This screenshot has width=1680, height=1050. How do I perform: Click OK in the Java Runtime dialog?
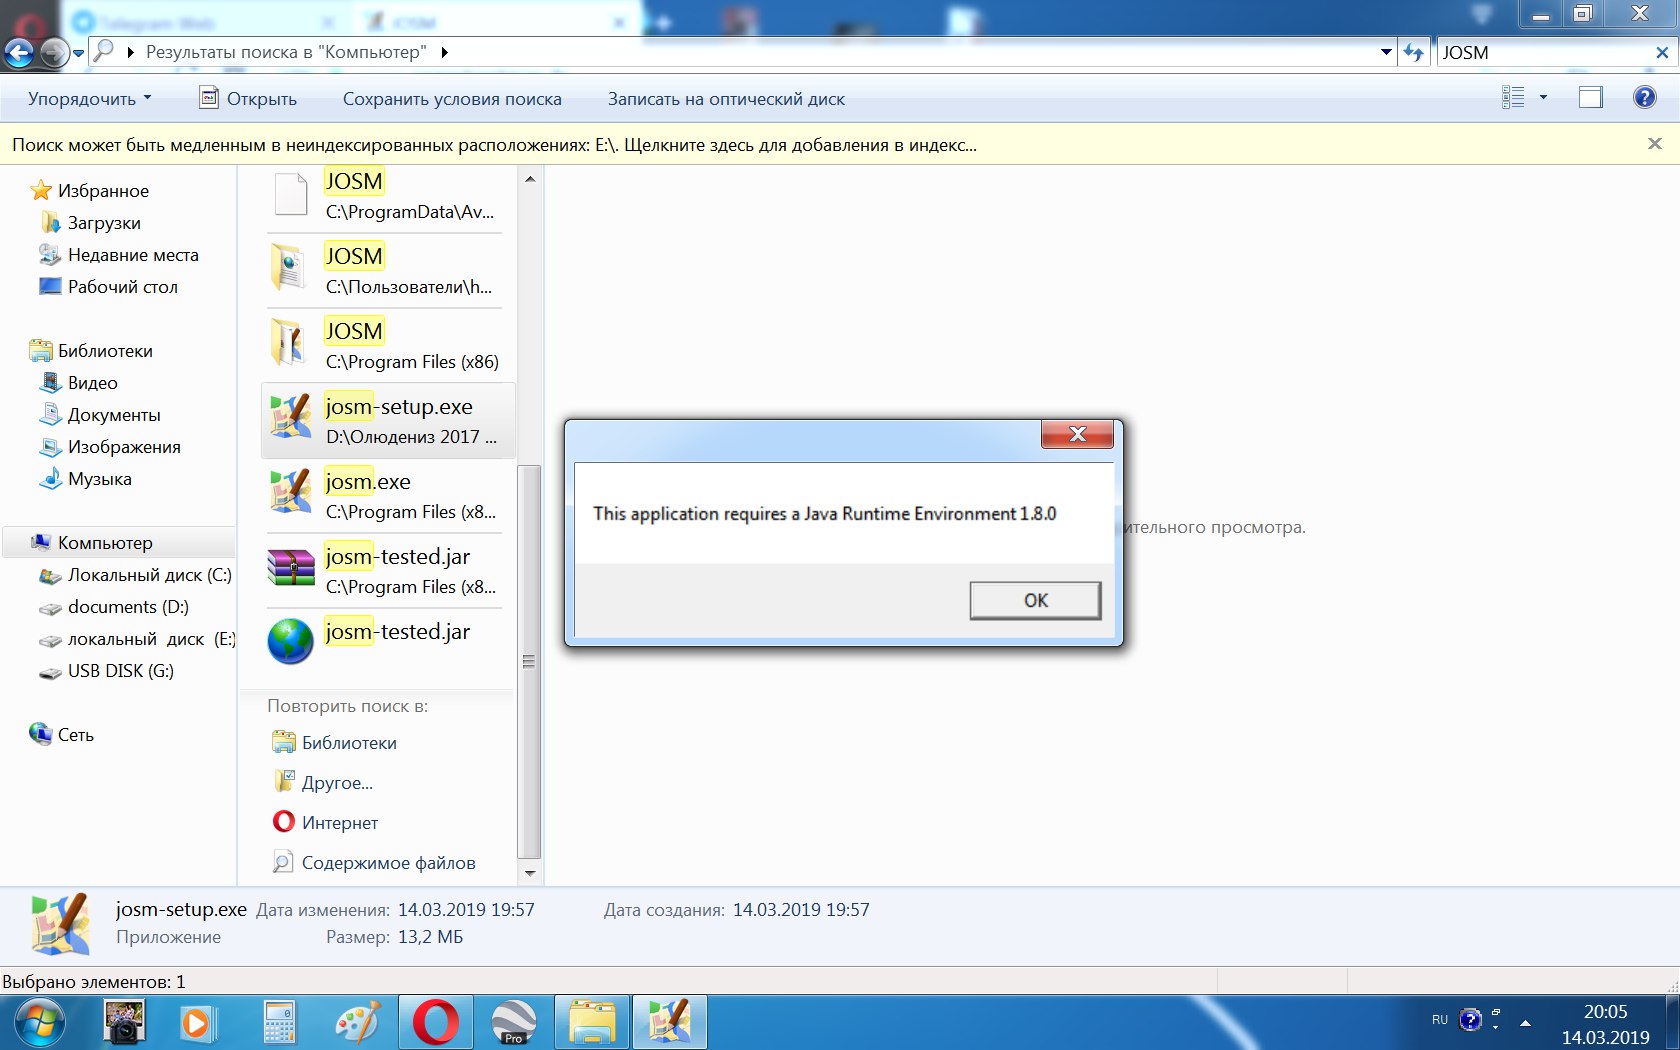[x=1035, y=600]
